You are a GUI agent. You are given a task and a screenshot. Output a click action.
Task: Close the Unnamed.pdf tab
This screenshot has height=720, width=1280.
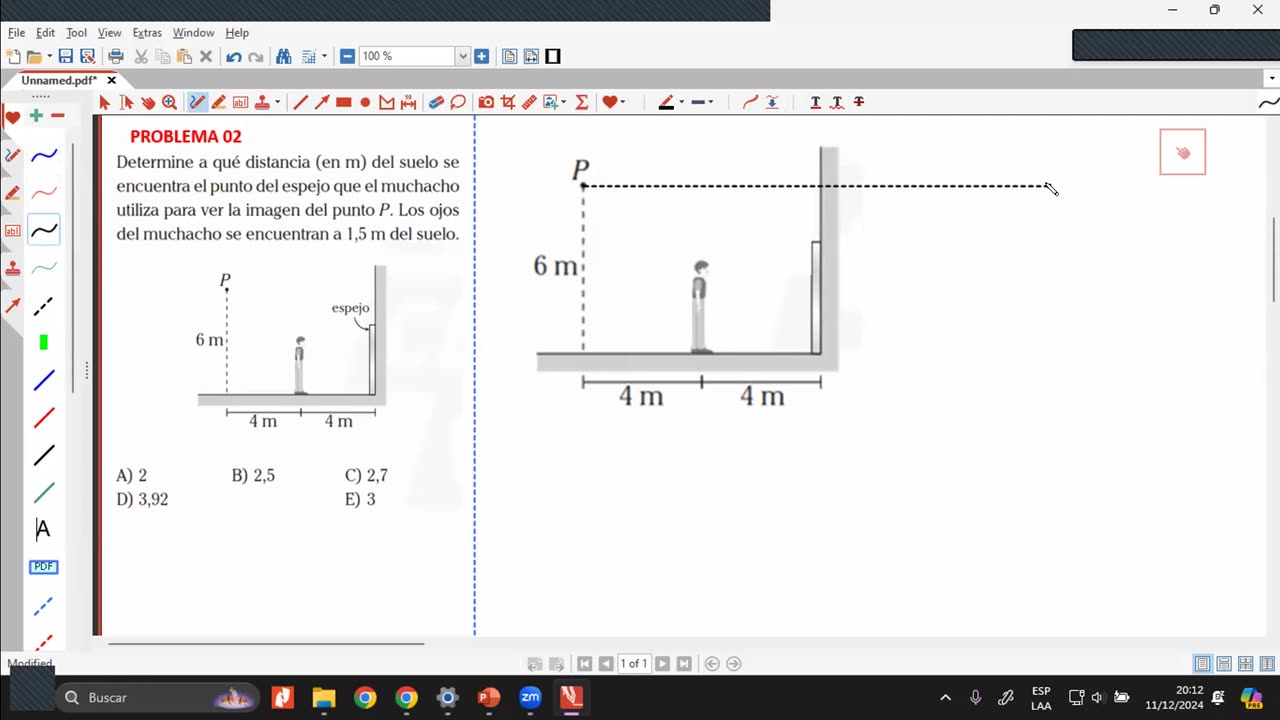click(x=111, y=80)
